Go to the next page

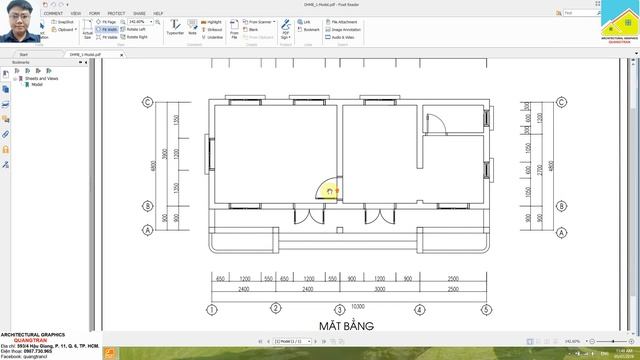316,341
